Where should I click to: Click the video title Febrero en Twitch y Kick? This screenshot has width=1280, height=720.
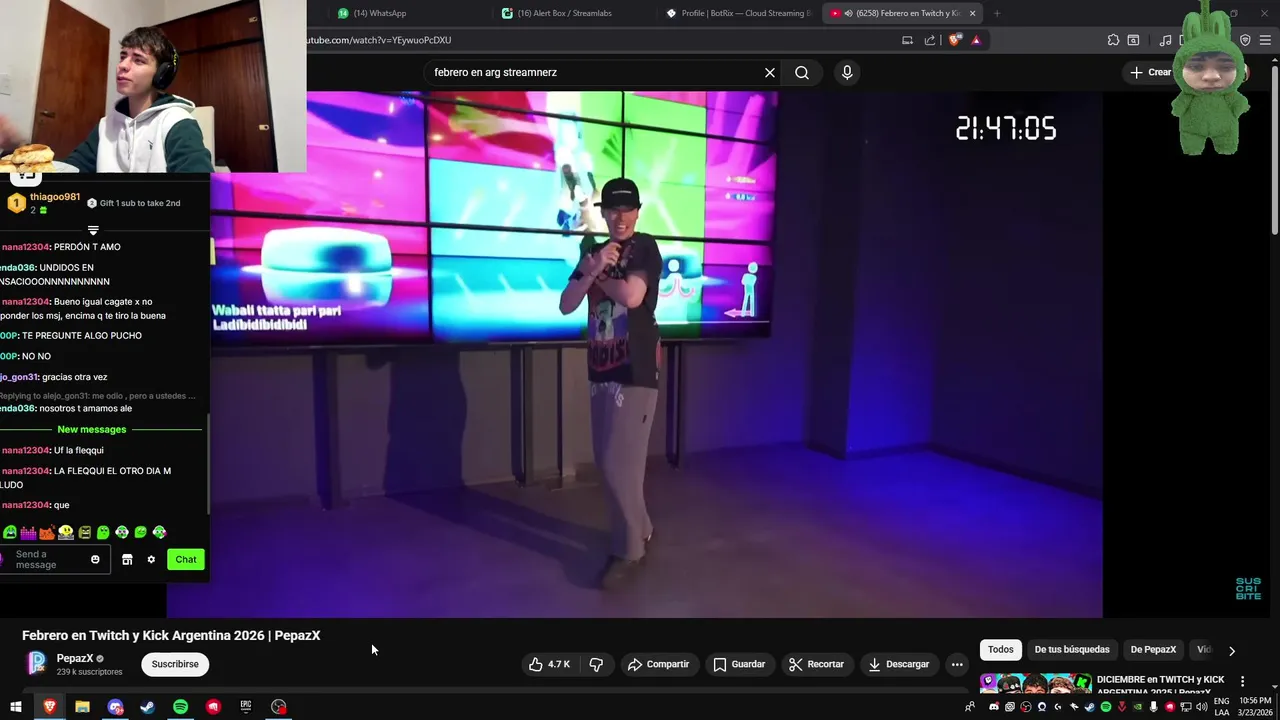tap(171, 635)
